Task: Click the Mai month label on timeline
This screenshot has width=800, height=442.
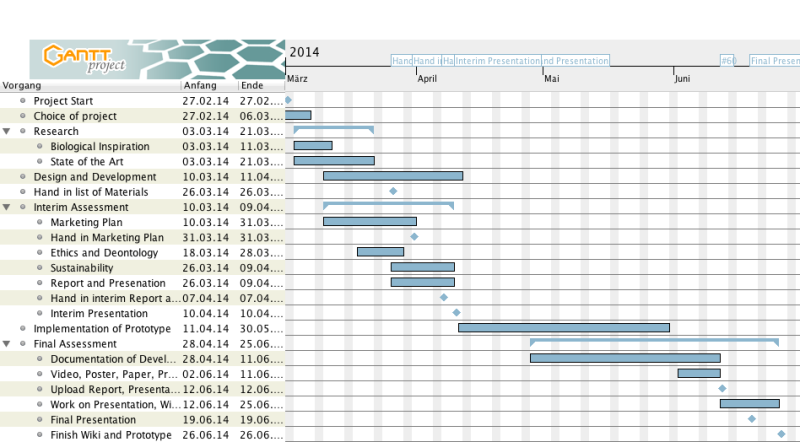Action: pyautogui.click(x=551, y=78)
